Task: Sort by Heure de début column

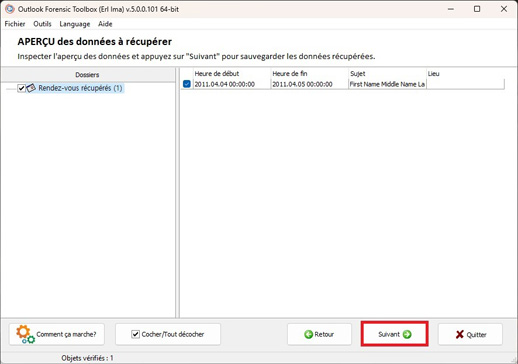Action: tap(232, 74)
